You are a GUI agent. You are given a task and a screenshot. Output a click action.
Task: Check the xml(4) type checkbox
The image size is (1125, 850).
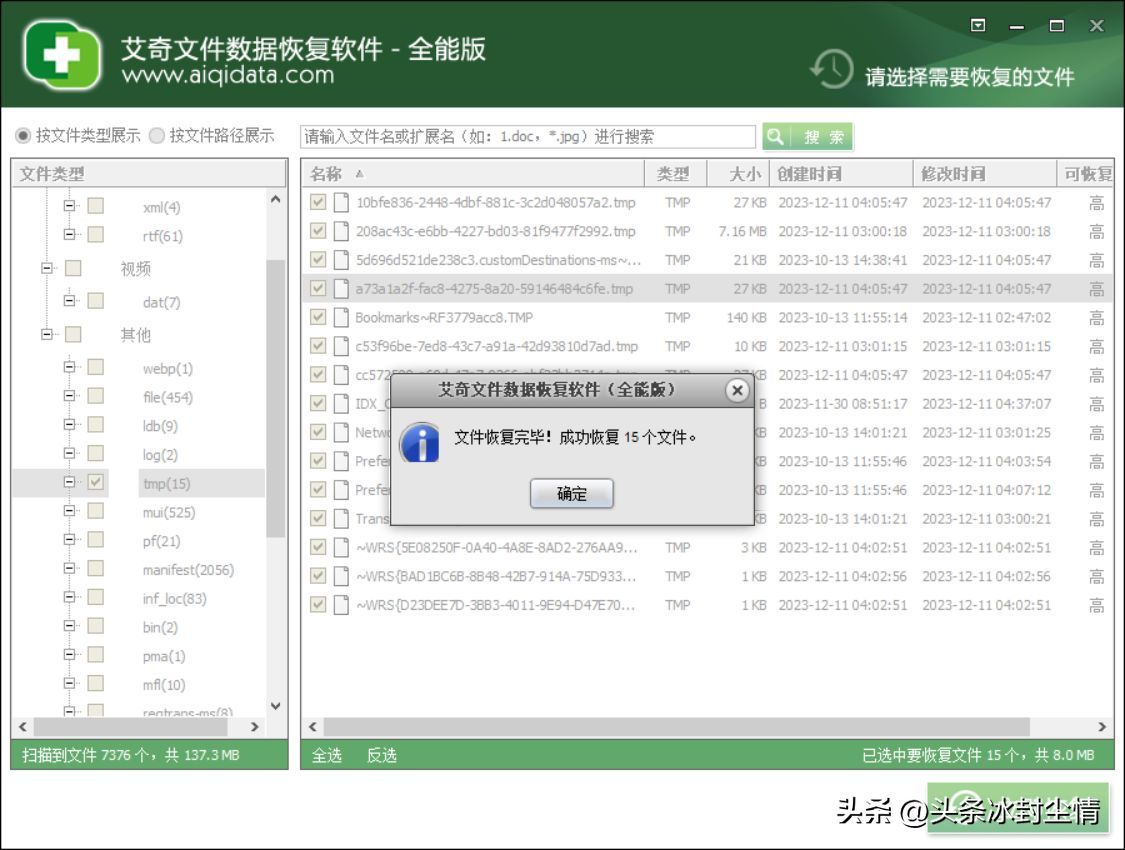point(95,207)
